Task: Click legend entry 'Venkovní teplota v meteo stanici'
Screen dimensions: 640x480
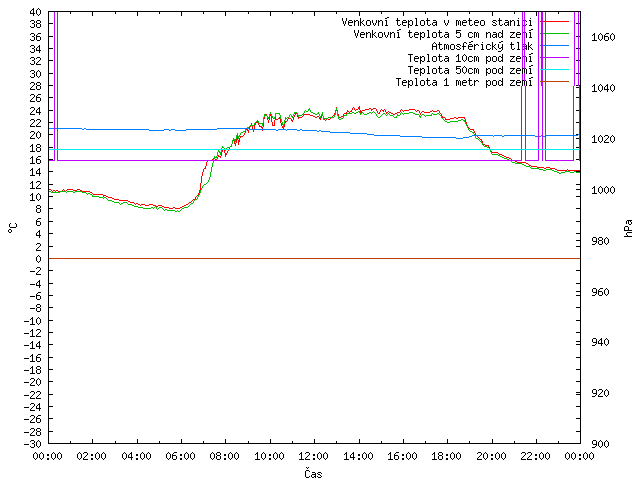Action: click(x=437, y=22)
